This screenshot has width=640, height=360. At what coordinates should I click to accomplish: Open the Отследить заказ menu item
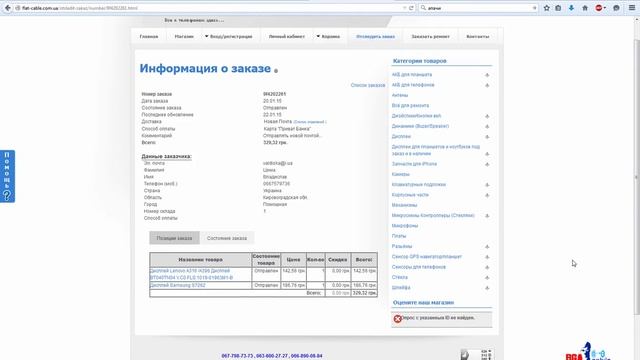coord(376,36)
